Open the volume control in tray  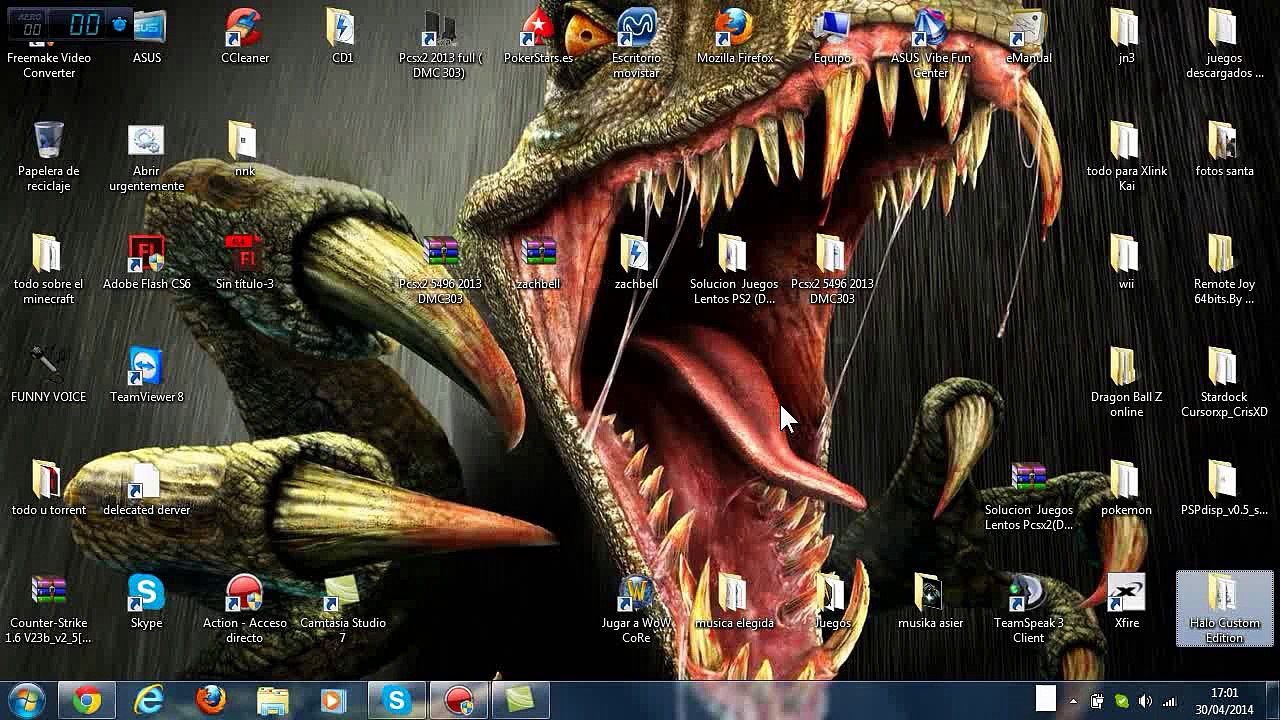click(1145, 702)
